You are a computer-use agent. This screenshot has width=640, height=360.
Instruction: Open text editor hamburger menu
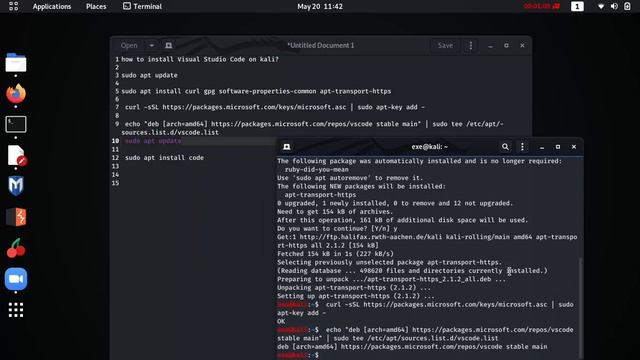(x=471, y=45)
